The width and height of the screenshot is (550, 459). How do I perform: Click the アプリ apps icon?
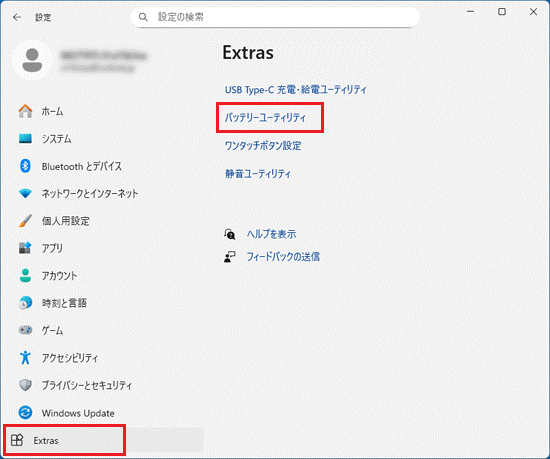coord(25,248)
